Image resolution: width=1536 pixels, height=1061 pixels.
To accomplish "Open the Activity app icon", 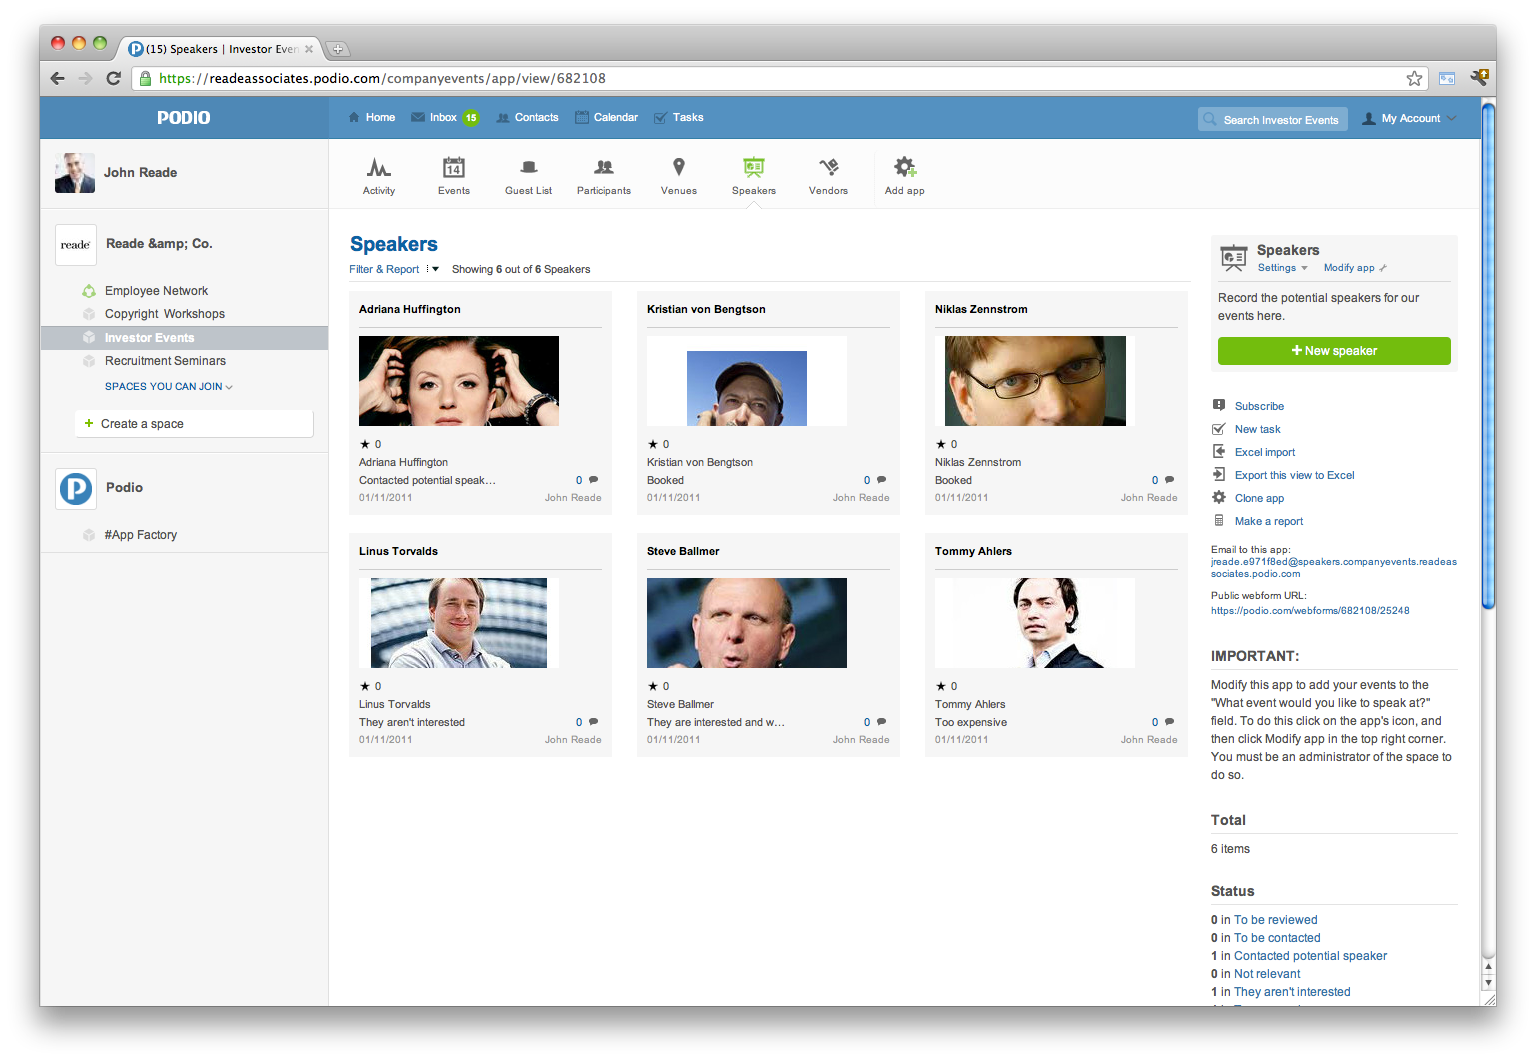I will click(378, 168).
